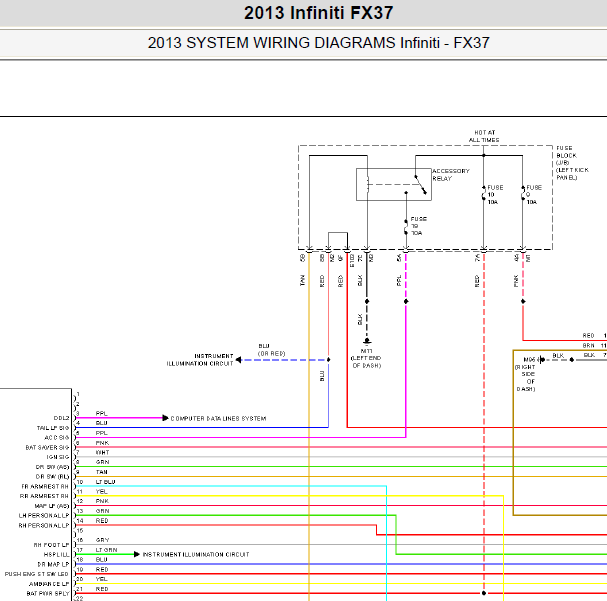This screenshot has height=601, width=607.
Task: Click the 'BLU' wire label at pin 18
Action: 101,560
